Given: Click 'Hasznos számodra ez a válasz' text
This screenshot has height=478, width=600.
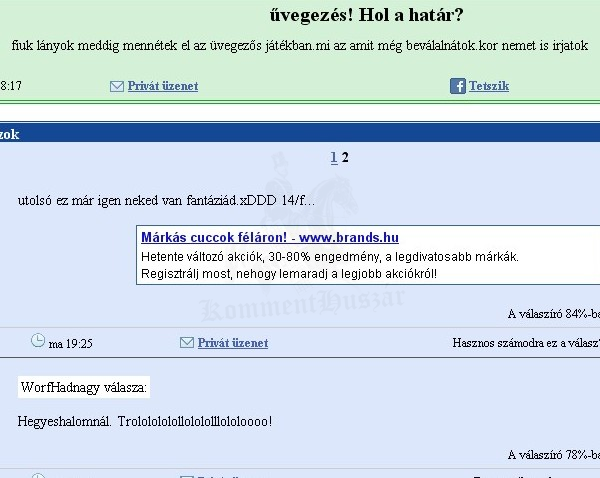Looking at the screenshot, I should [x=526, y=343].
